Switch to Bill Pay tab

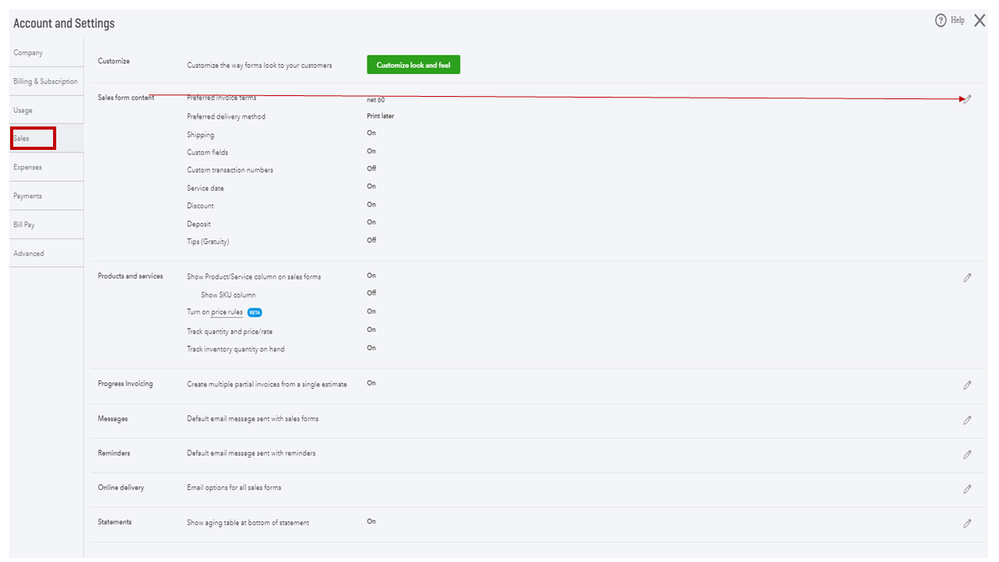pyautogui.click(x=24, y=225)
